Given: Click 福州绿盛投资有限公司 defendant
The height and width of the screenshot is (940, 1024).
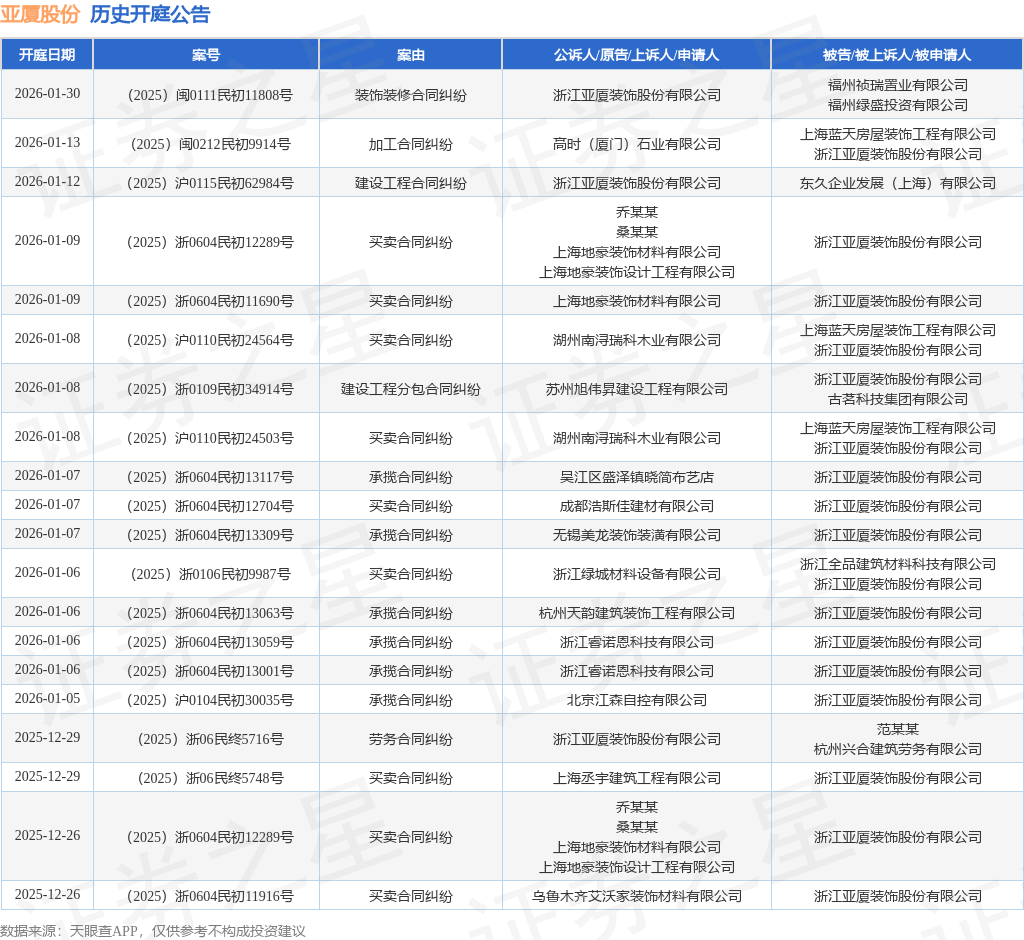Looking at the screenshot, I should (x=898, y=105).
